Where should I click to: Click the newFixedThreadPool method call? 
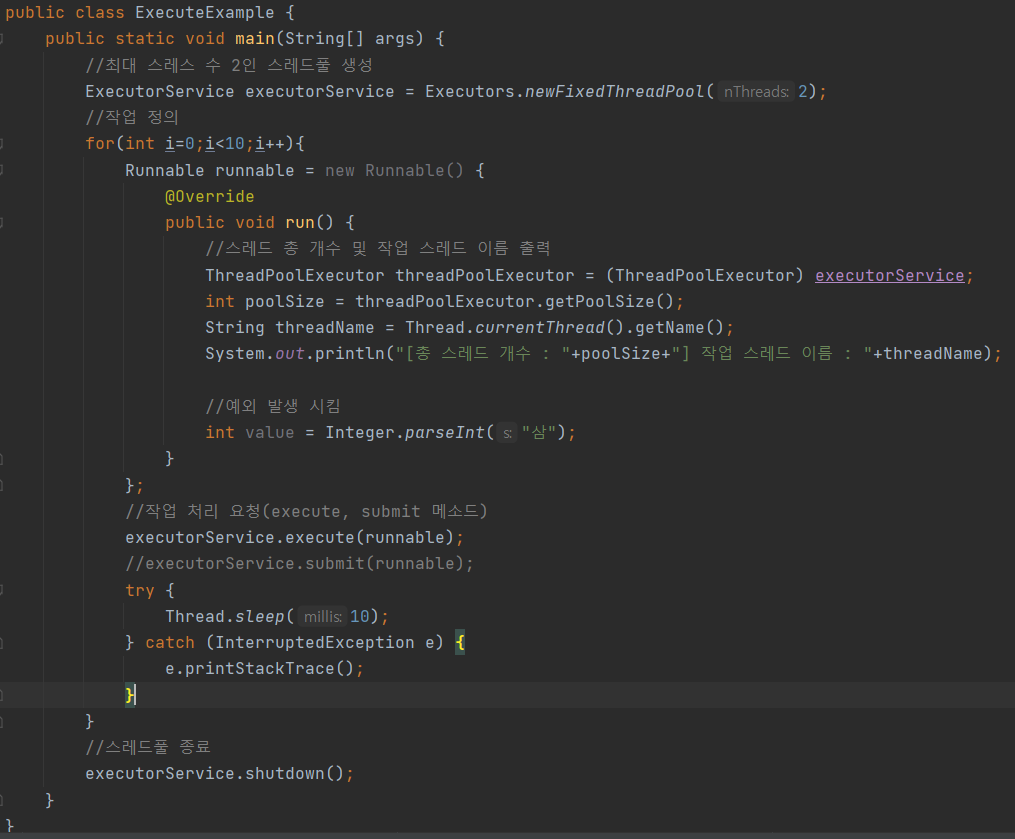pos(614,91)
